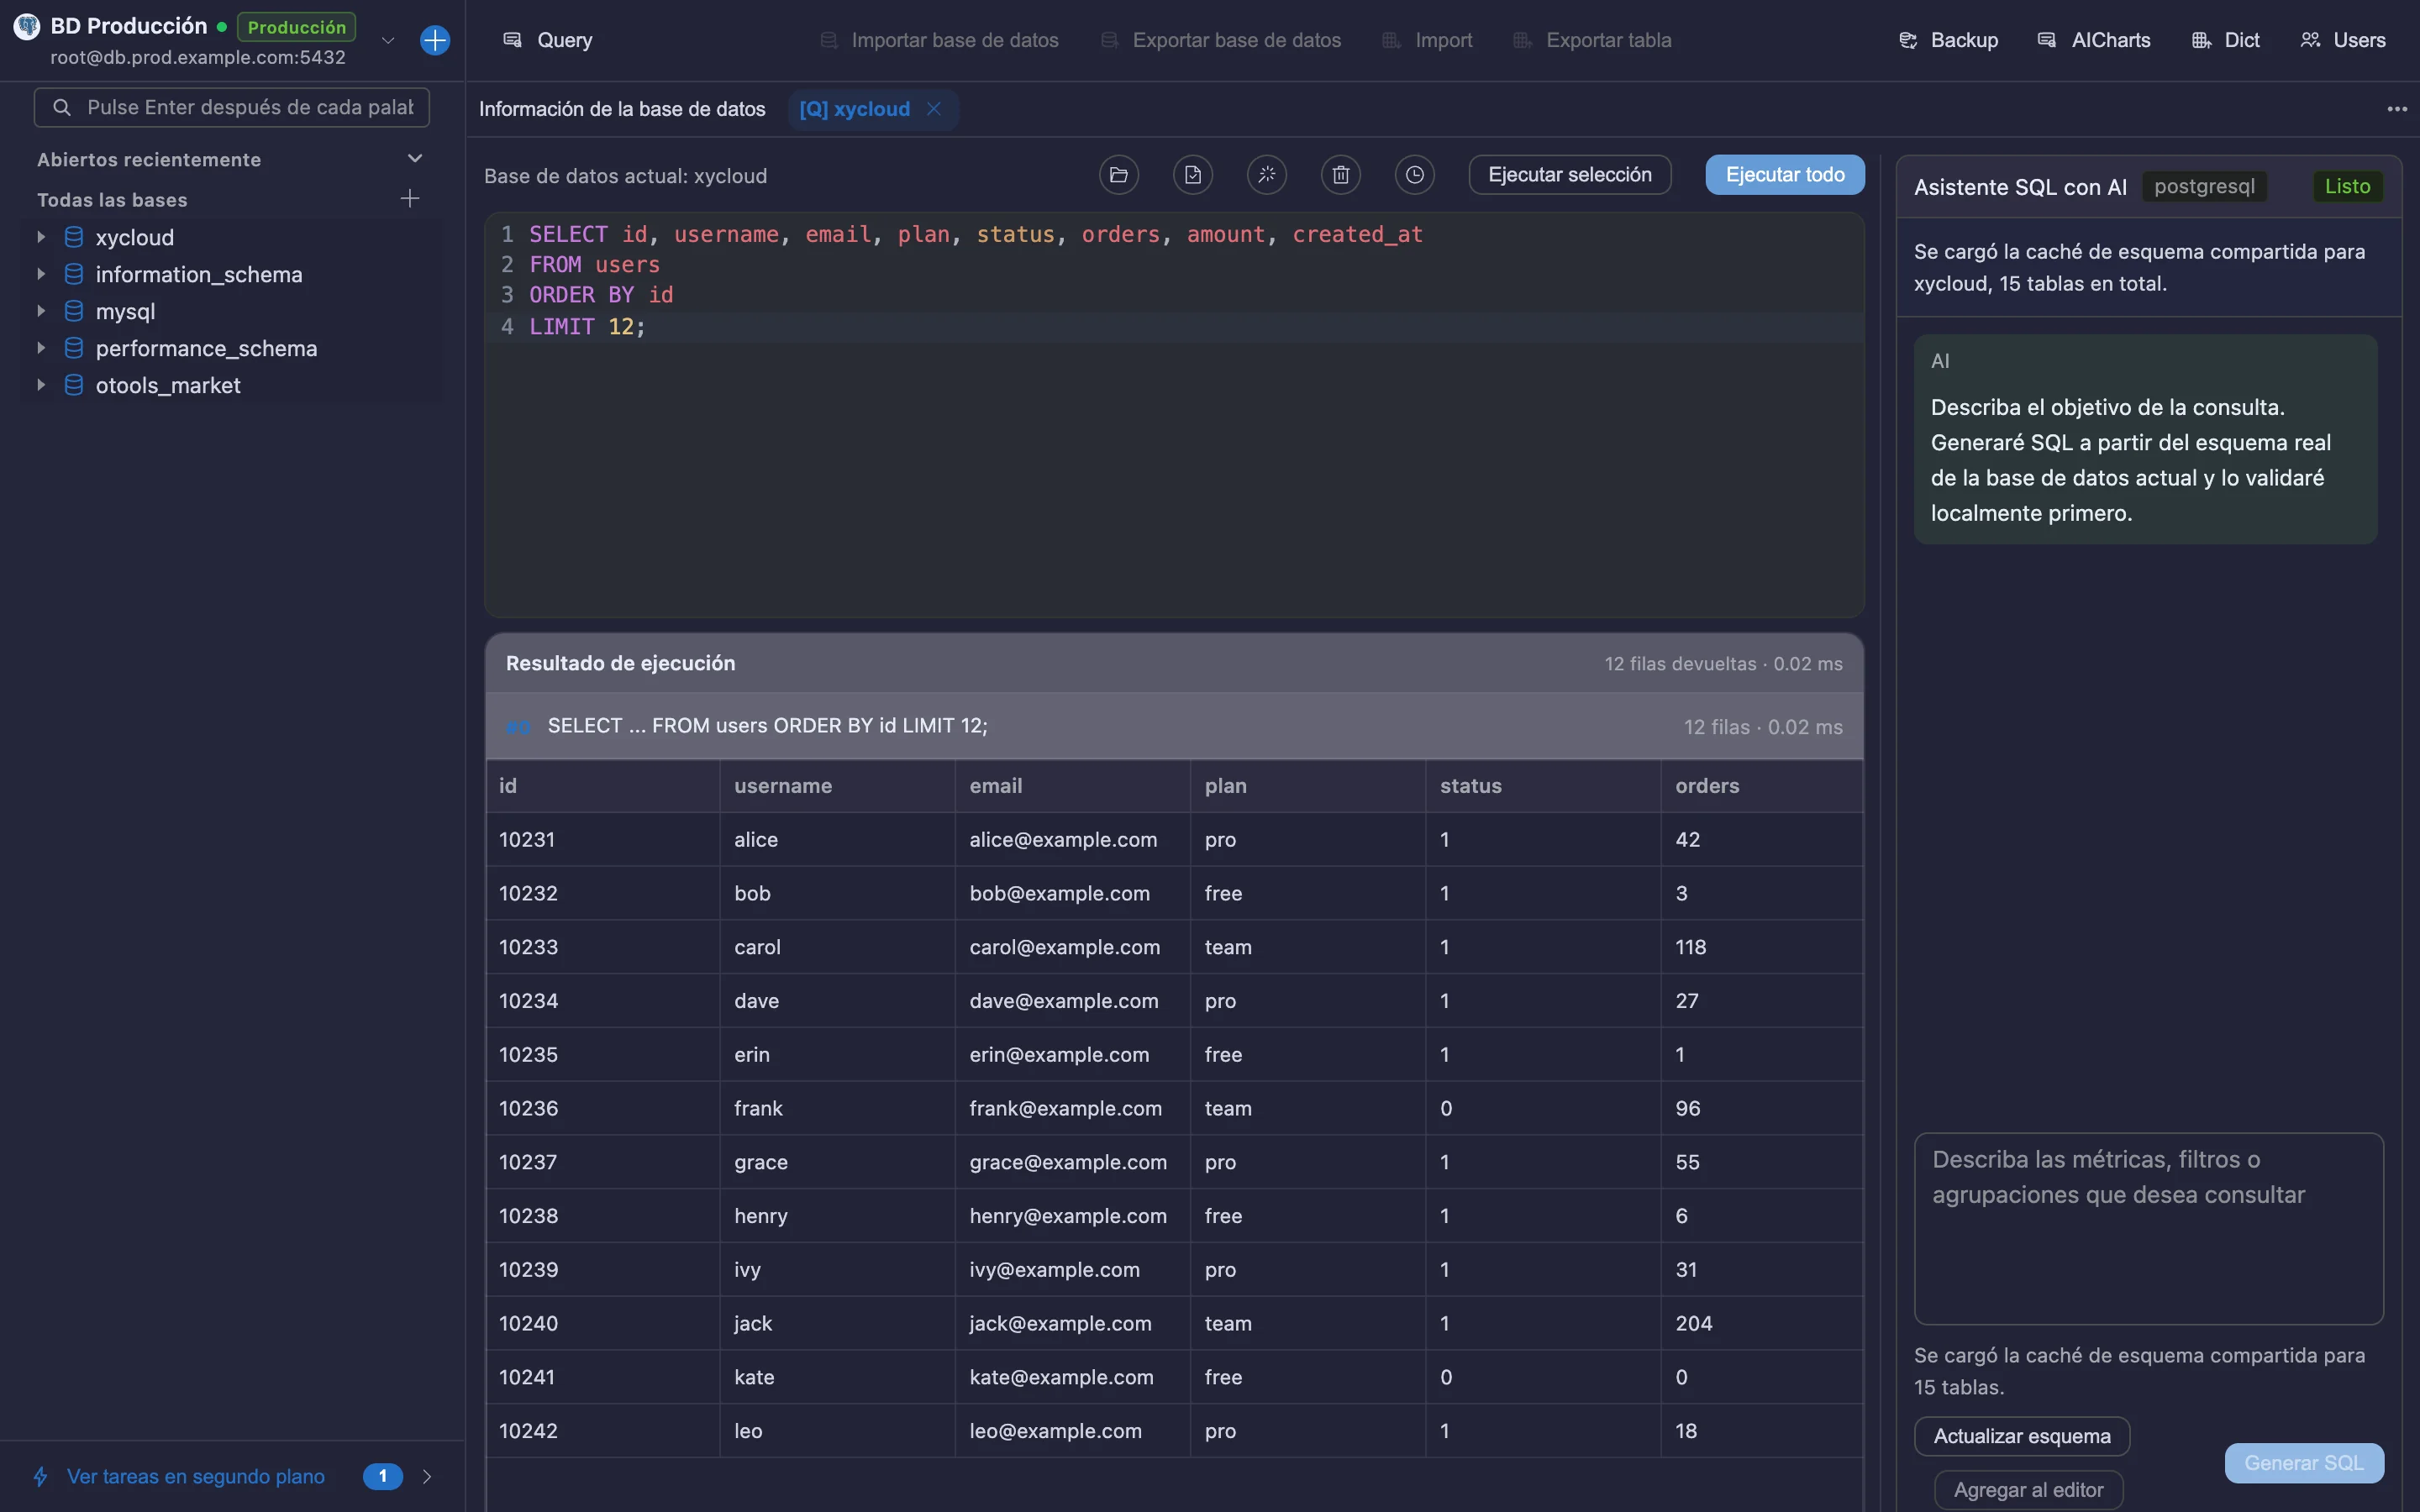The width and height of the screenshot is (2420, 1512).
Task: Close the [Q] xycloud tab
Action: [934, 109]
